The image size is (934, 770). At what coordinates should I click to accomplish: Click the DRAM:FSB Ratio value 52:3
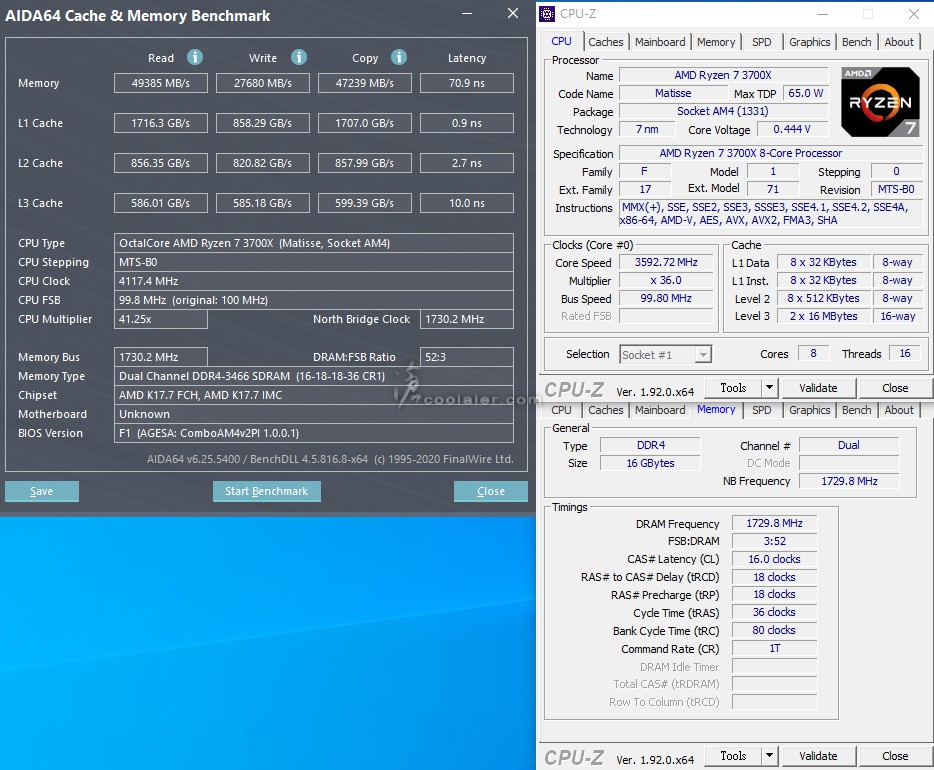467,357
